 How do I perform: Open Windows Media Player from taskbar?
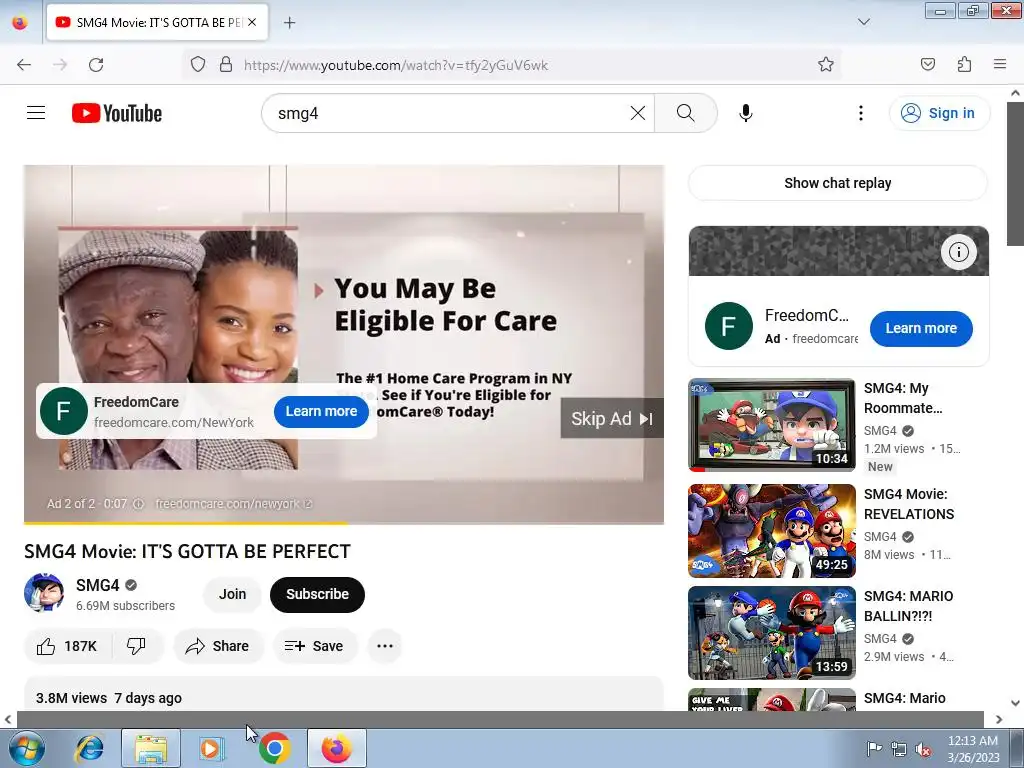tap(211, 748)
